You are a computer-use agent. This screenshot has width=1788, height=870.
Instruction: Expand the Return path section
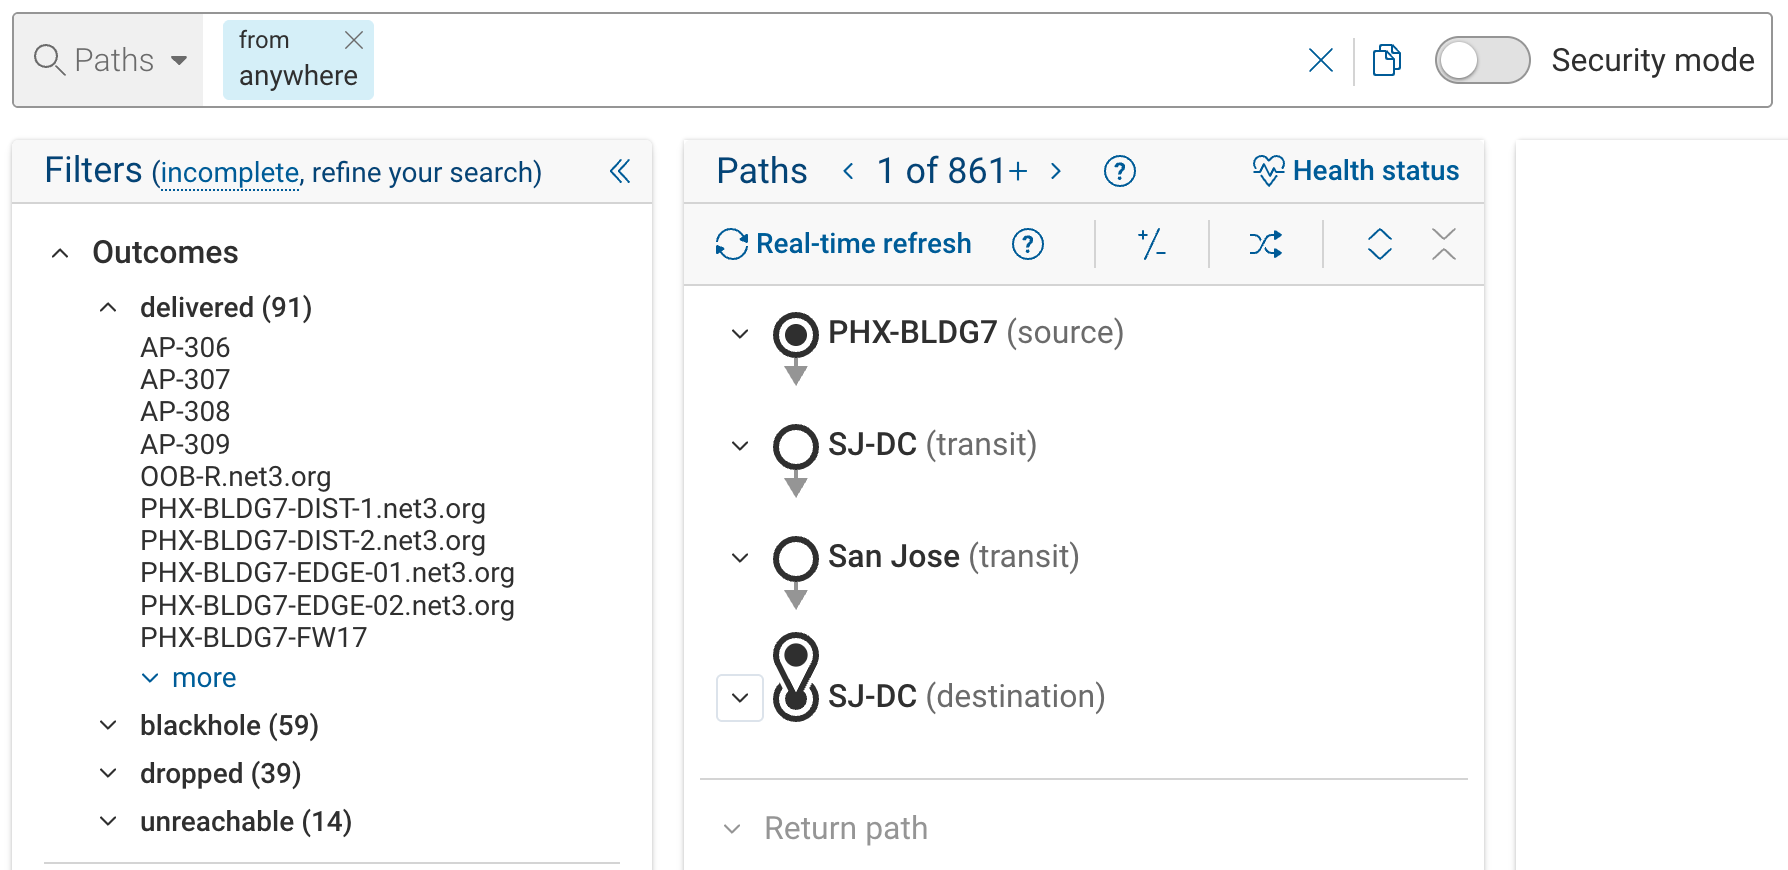click(x=732, y=829)
